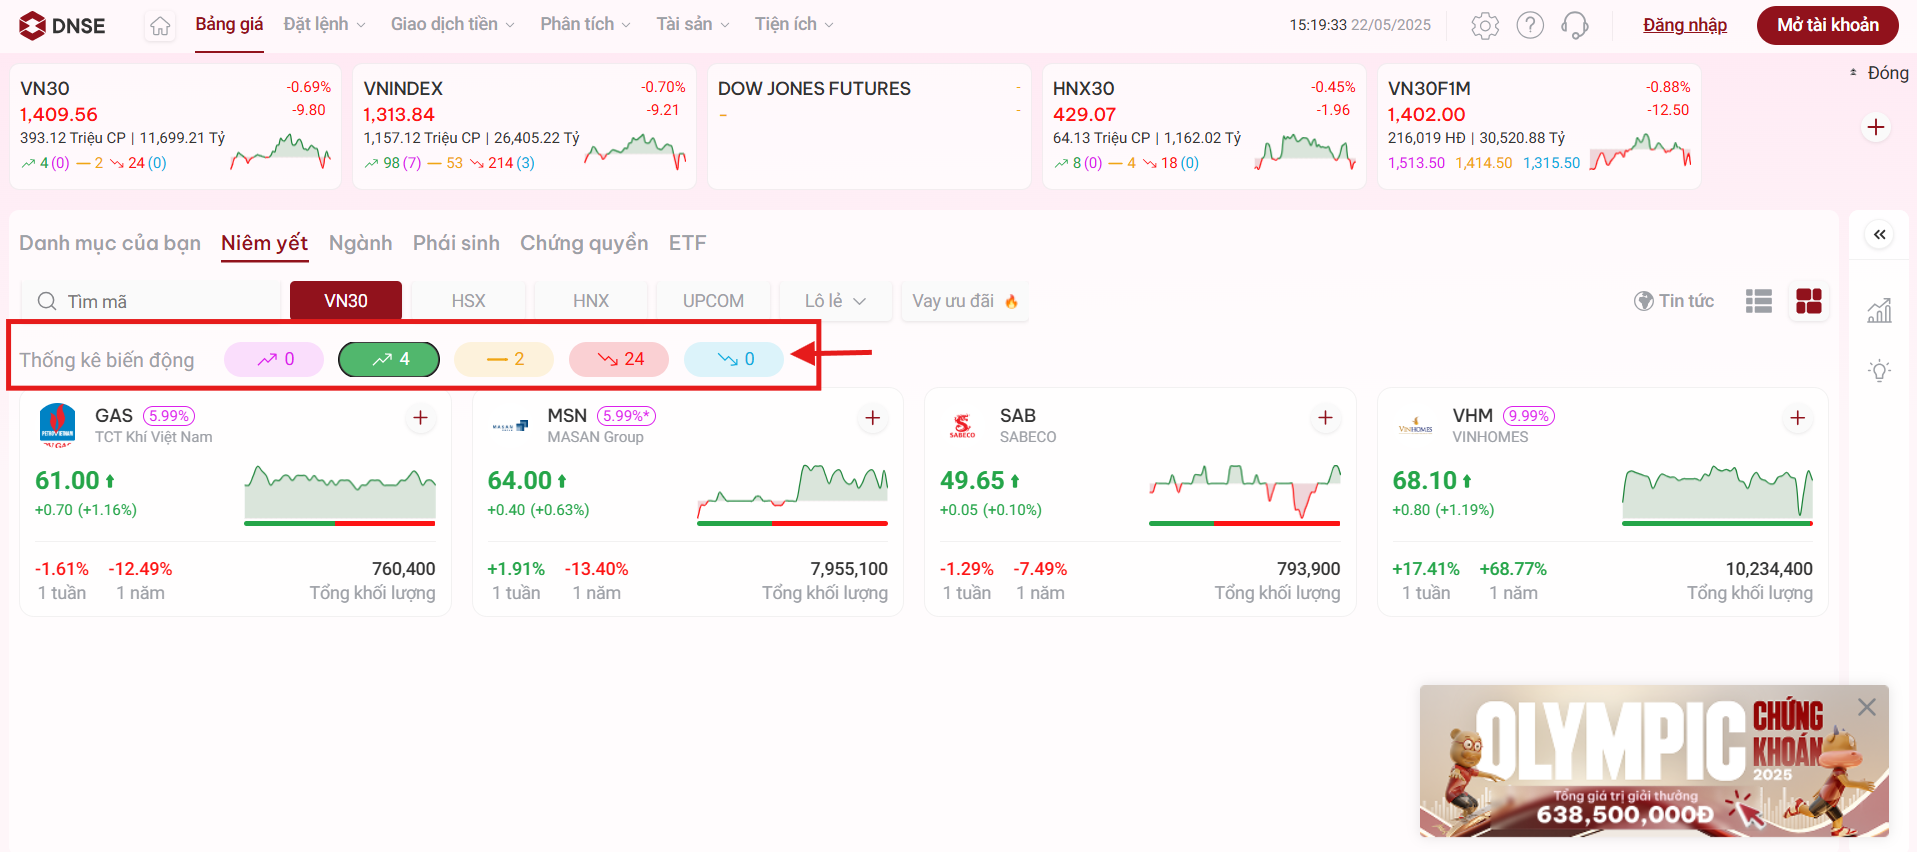Switch to the Phái sinh tab
The width and height of the screenshot is (1917, 852).
(x=456, y=243)
